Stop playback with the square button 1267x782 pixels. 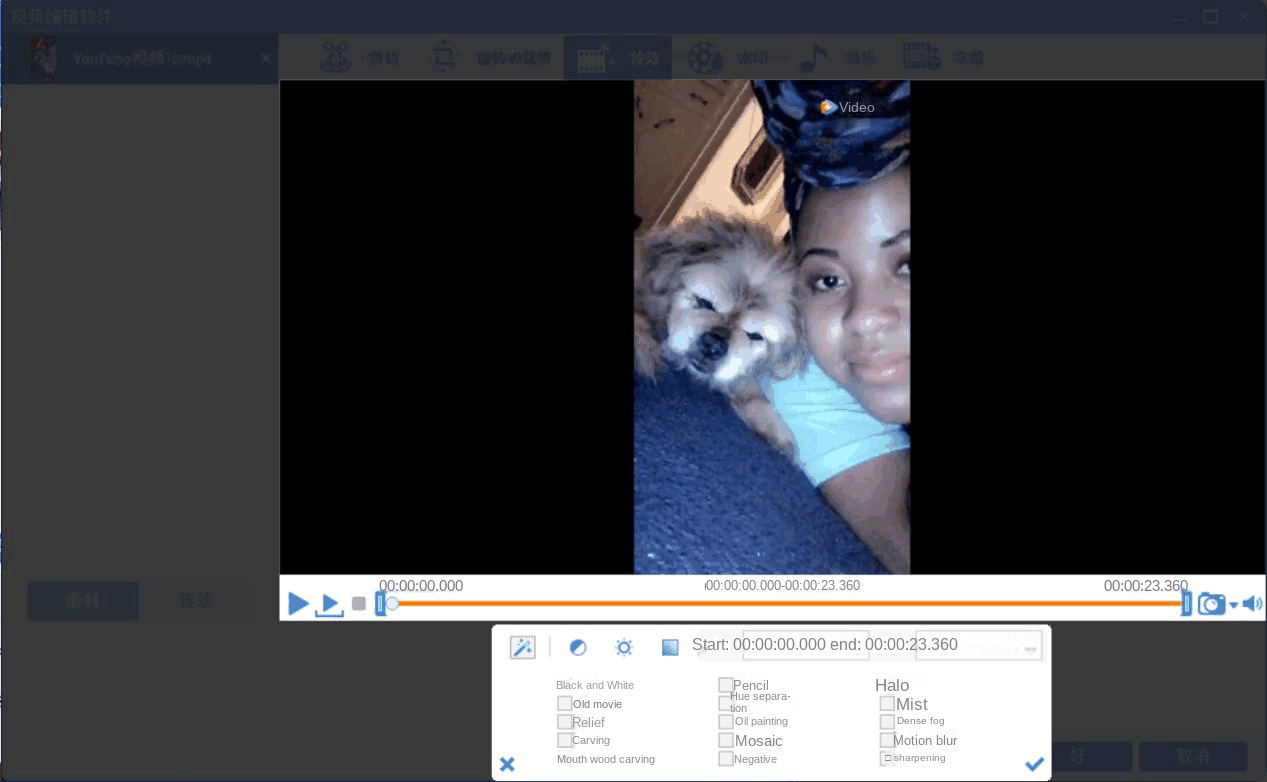pyautogui.click(x=359, y=604)
